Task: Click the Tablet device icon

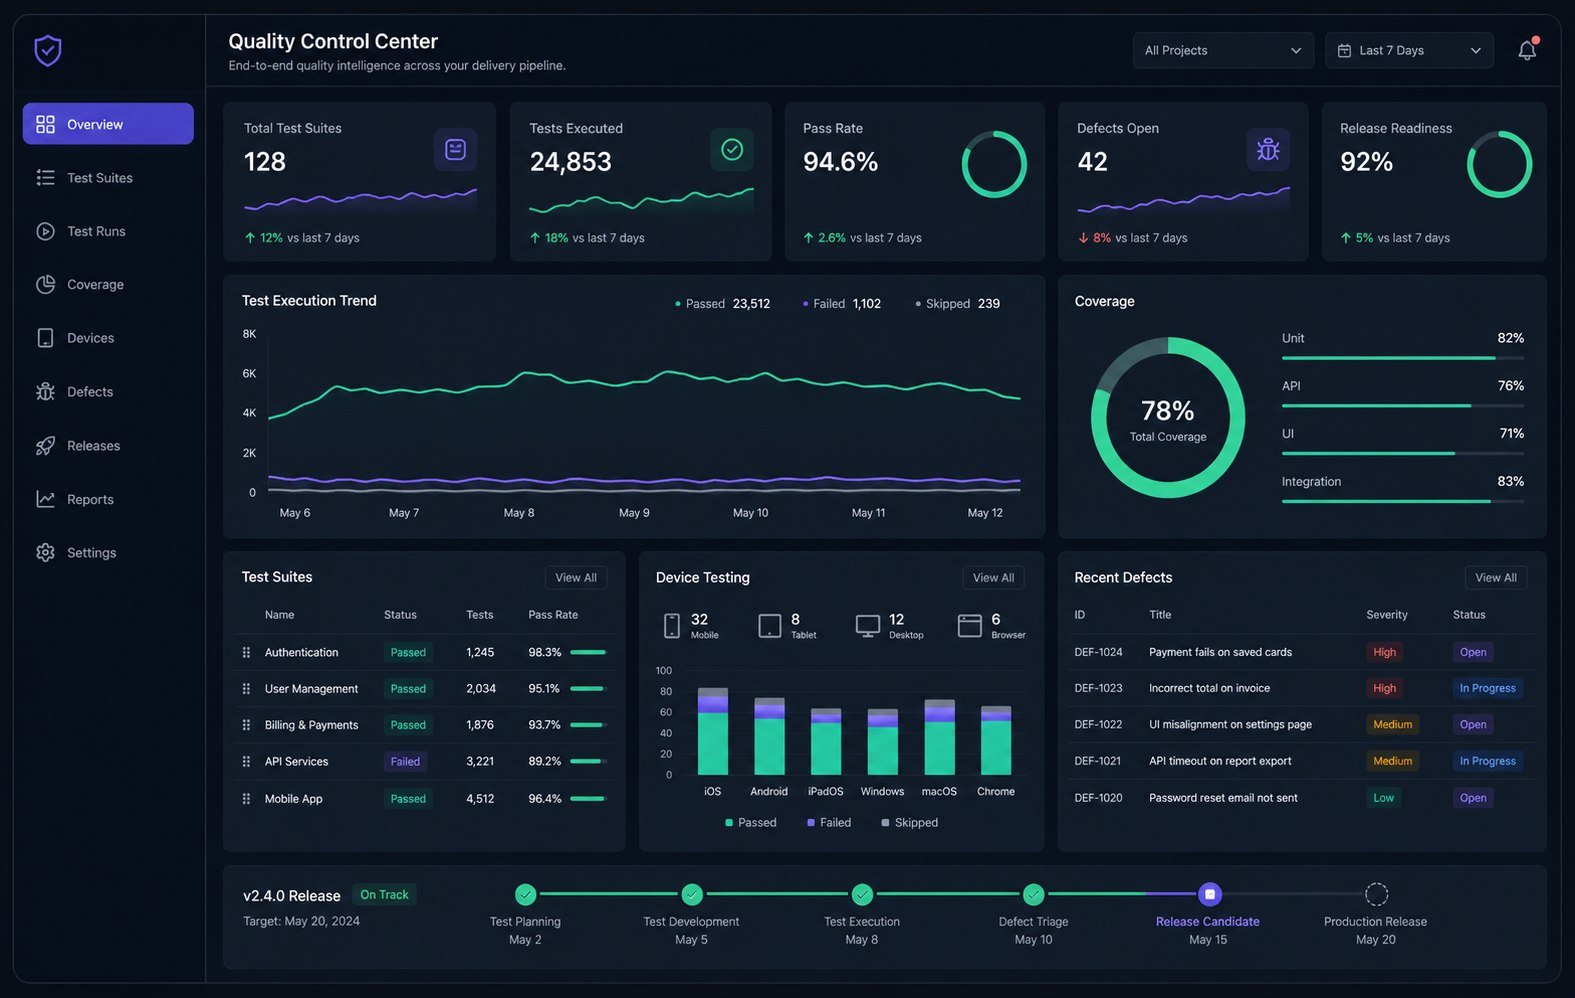Action: tap(770, 626)
